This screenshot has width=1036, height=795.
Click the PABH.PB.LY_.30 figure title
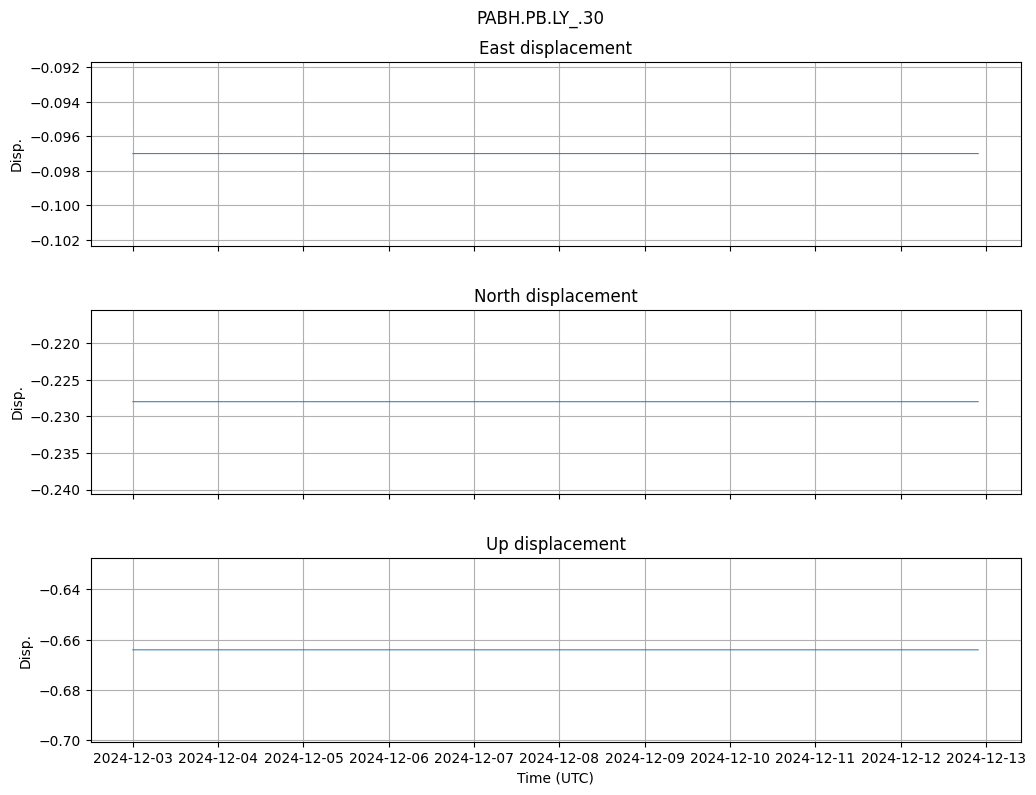pos(540,18)
